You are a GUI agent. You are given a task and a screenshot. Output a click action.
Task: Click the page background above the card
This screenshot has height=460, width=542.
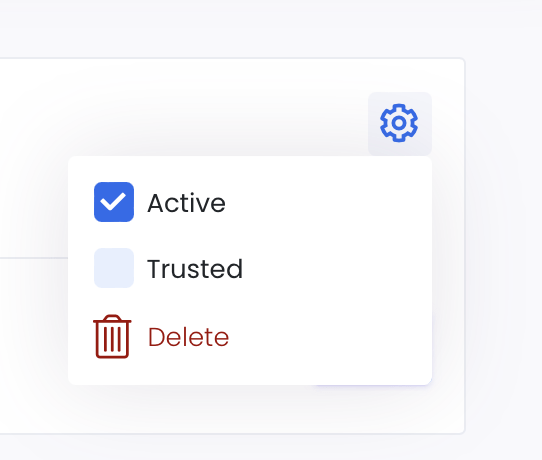pyautogui.click(x=270, y=28)
